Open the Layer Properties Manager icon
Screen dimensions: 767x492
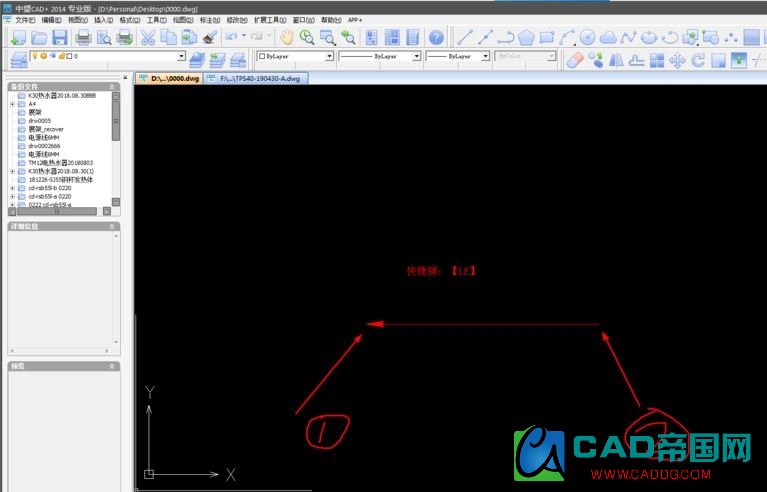tap(19, 60)
